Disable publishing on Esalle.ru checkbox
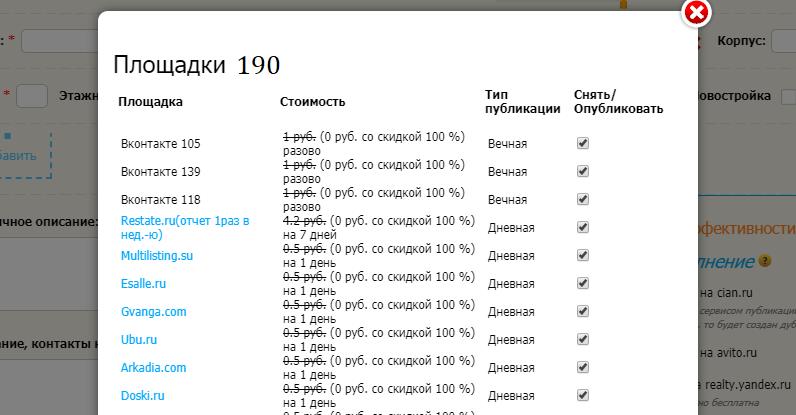The width and height of the screenshot is (796, 415). [583, 284]
